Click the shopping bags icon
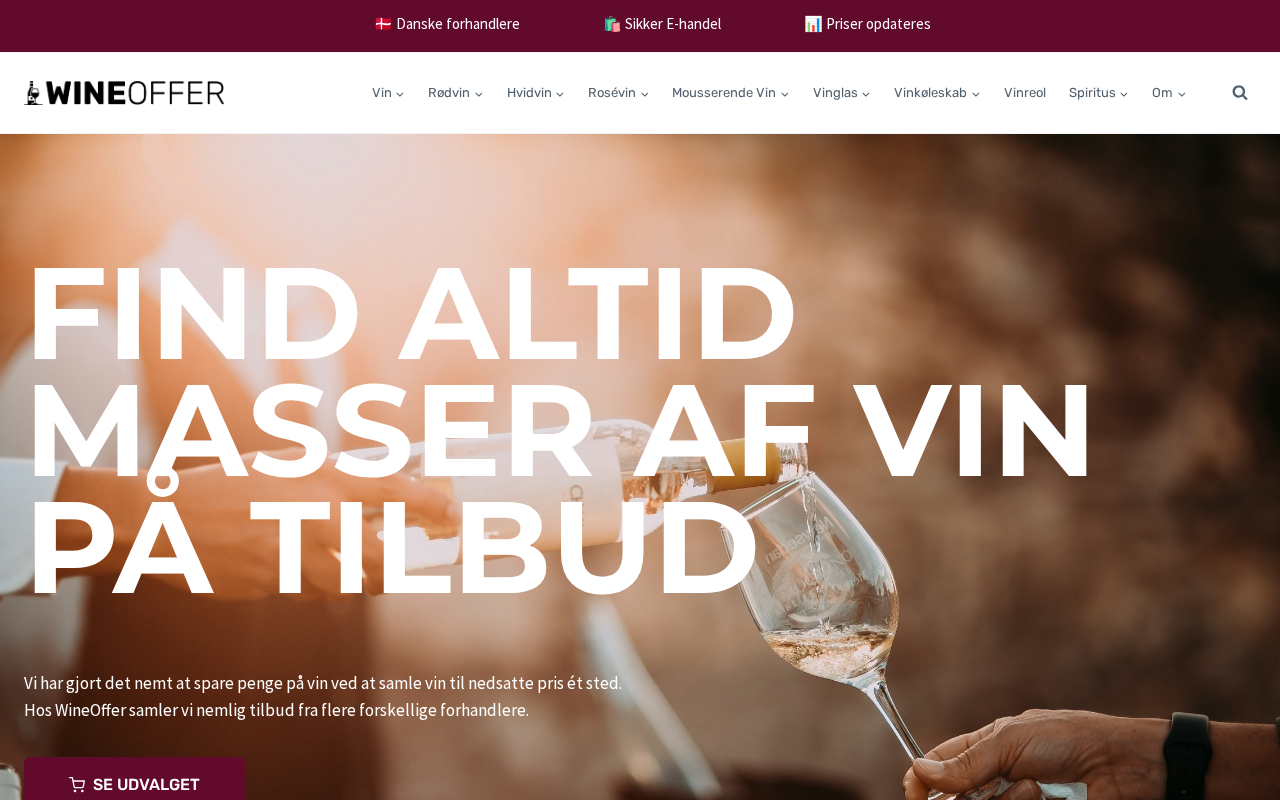Viewport: 1280px width, 800px height. [612, 24]
